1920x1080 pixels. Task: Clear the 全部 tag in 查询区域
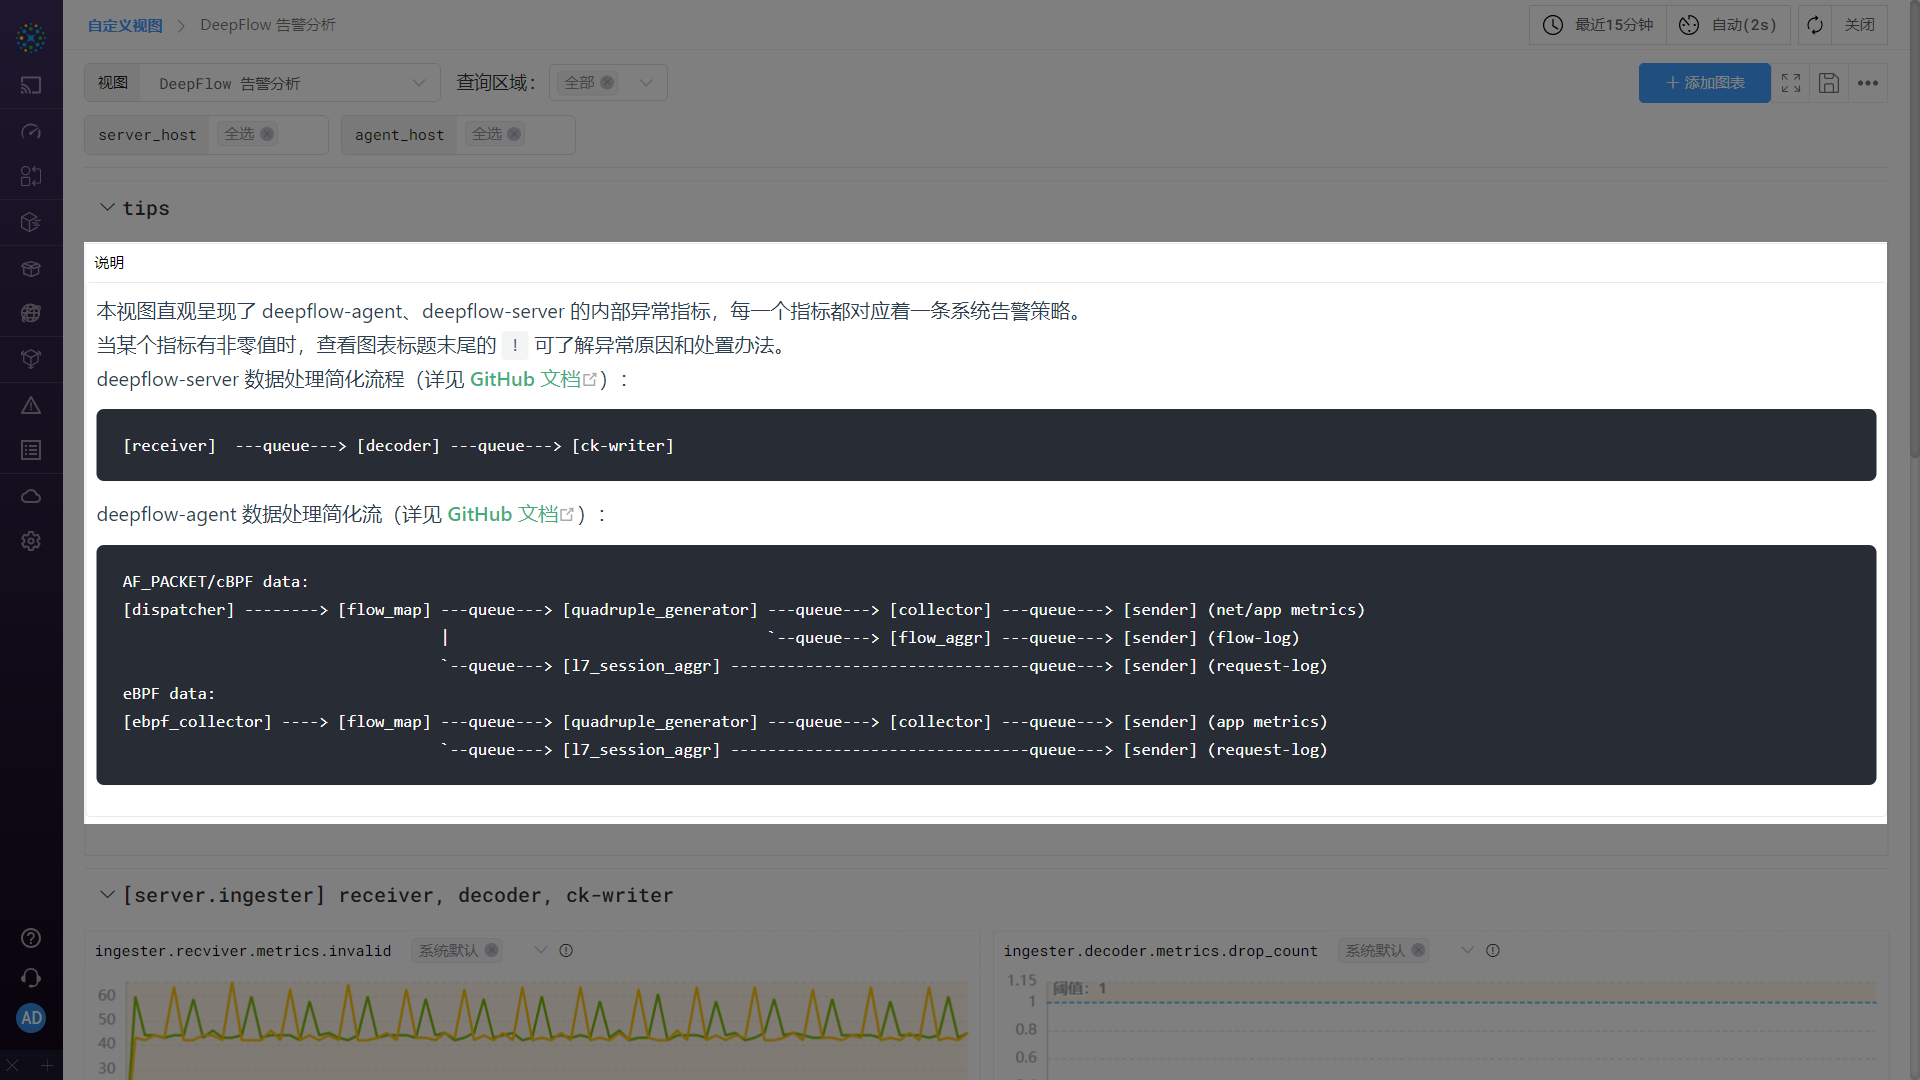pos(607,83)
